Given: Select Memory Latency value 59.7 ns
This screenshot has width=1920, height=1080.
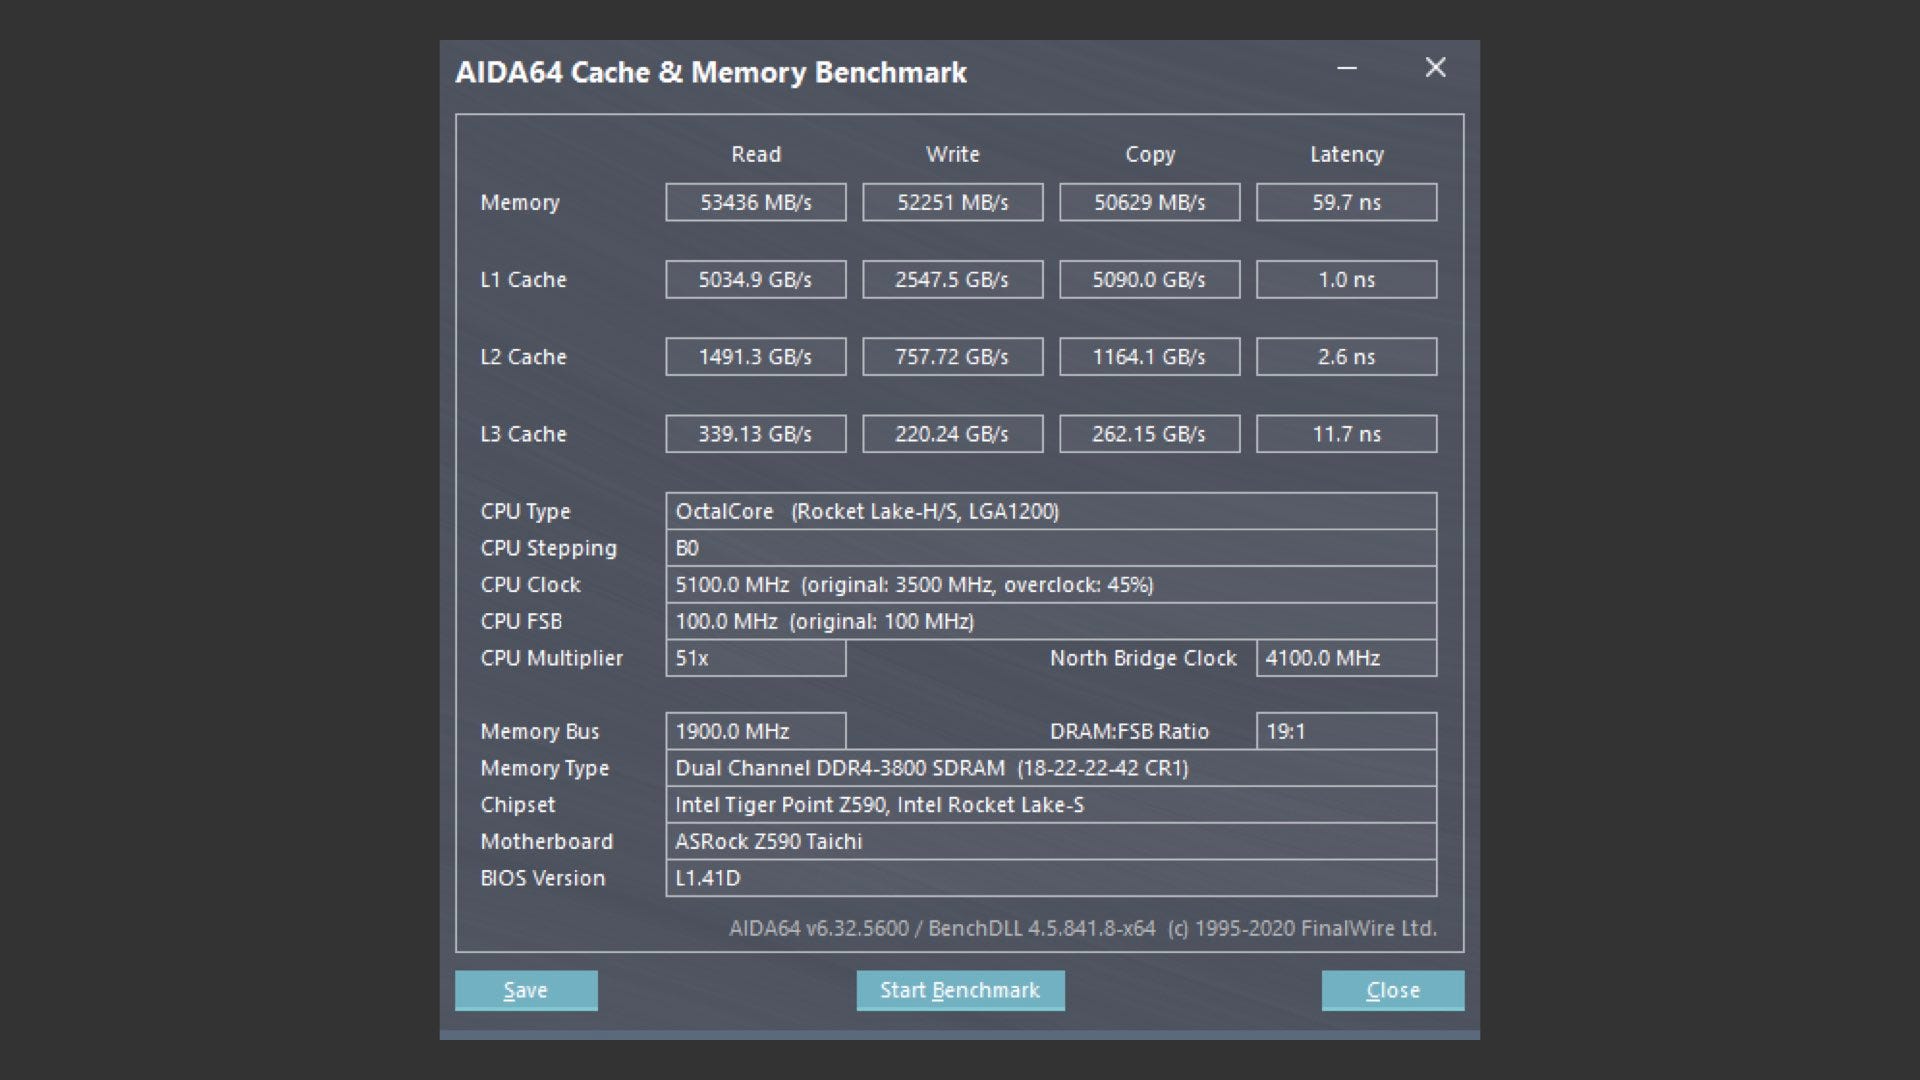Looking at the screenshot, I should [x=1347, y=202].
